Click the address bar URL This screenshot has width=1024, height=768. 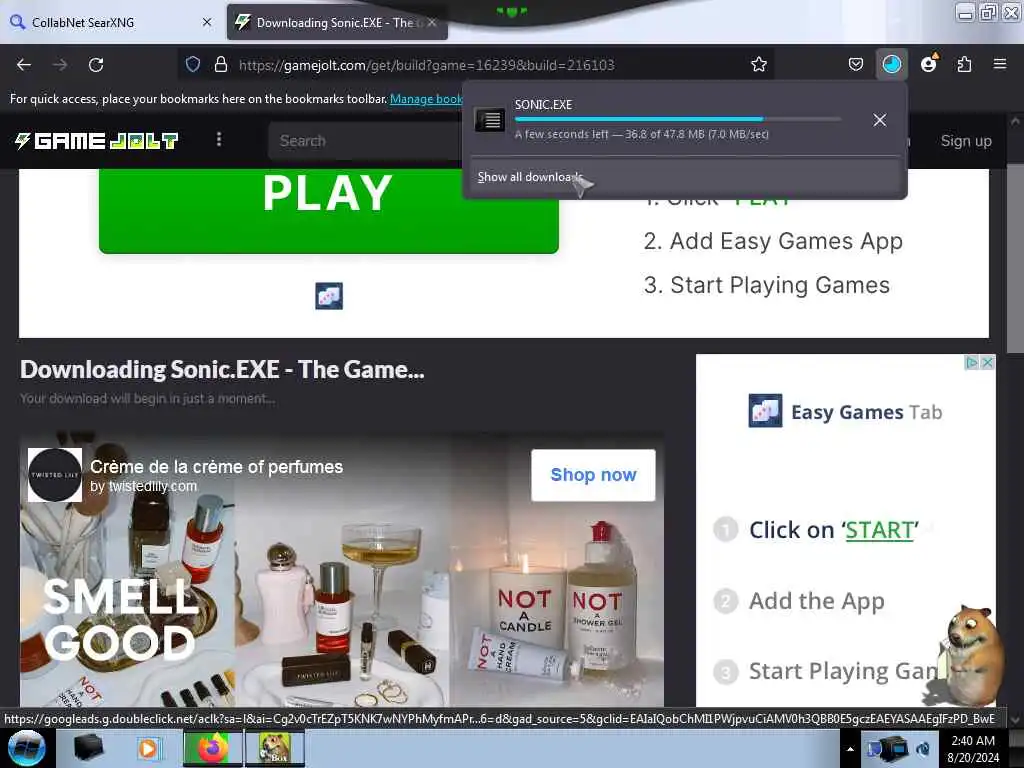(426, 65)
